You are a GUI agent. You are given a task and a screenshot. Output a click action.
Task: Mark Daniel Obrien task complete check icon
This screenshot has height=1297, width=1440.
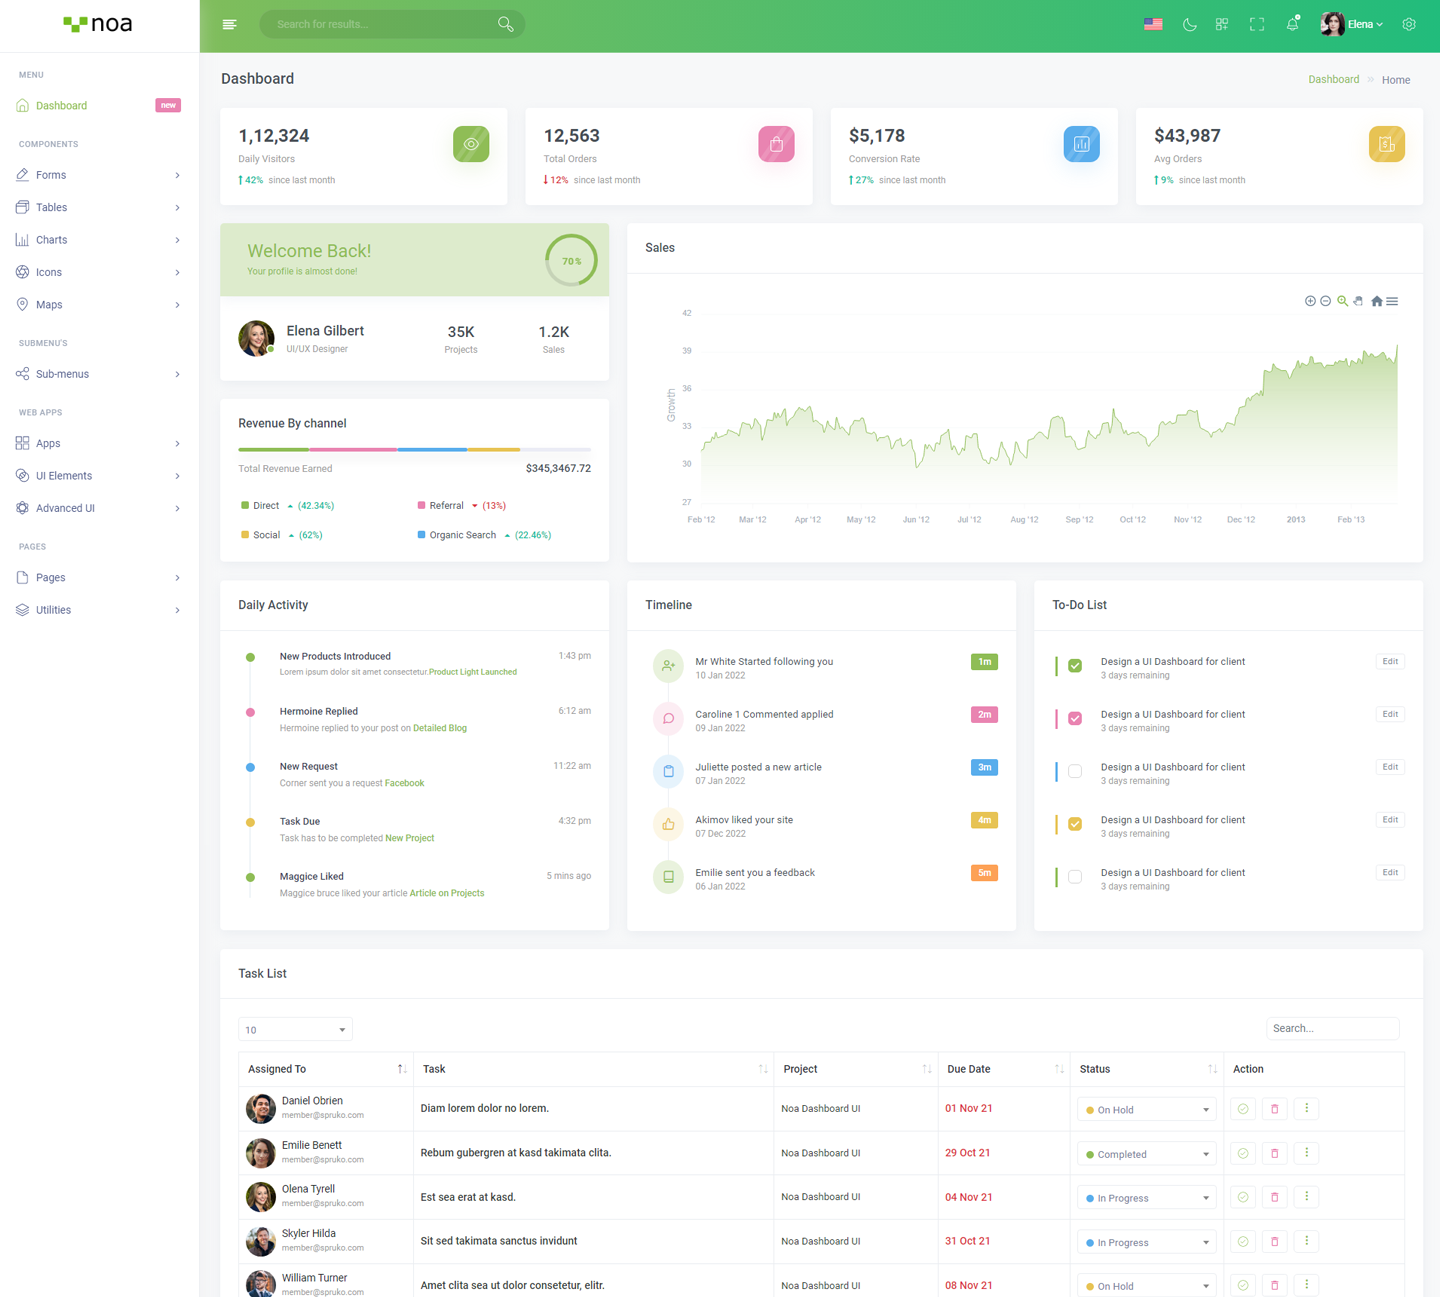click(1243, 1109)
